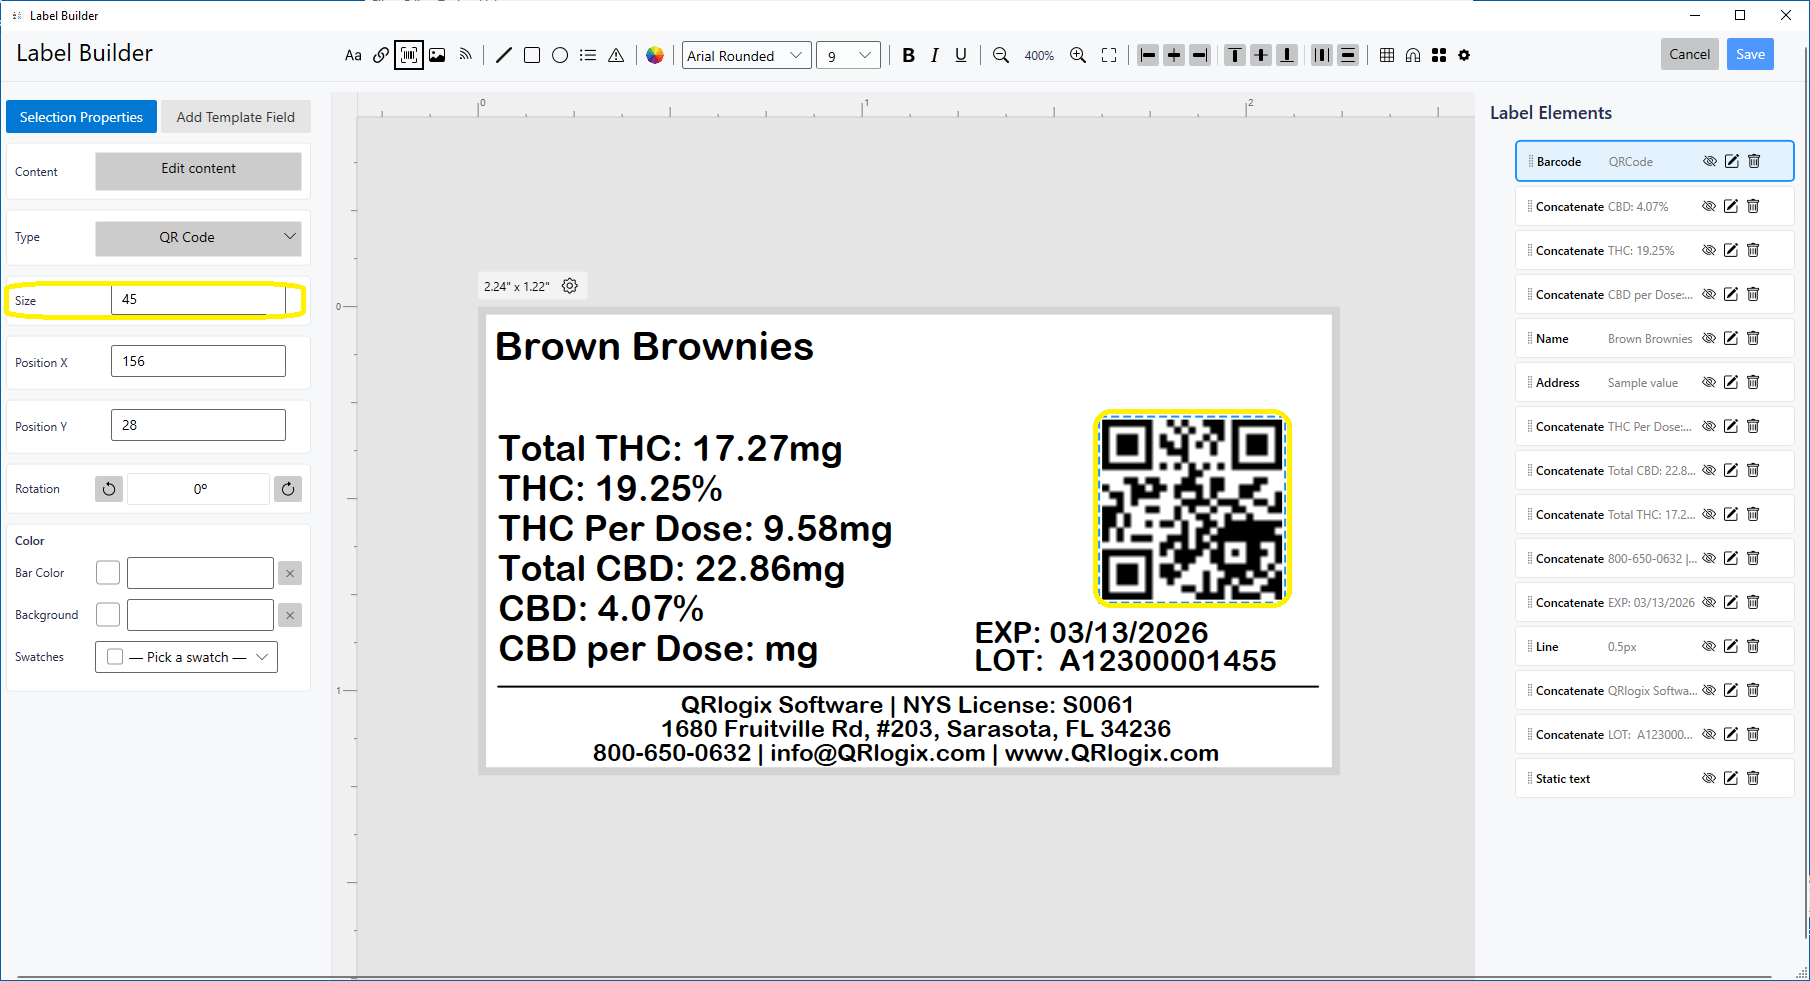Click the Background color swatch box
The image size is (1810, 981).
108,615
